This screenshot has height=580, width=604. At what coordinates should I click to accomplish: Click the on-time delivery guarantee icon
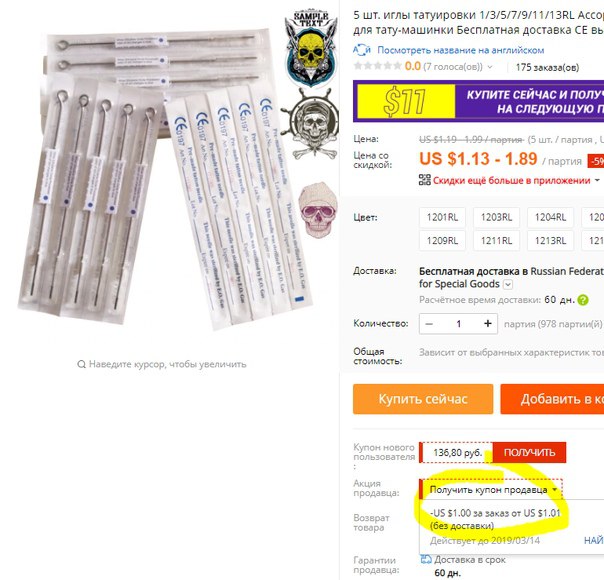coord(426,560)
